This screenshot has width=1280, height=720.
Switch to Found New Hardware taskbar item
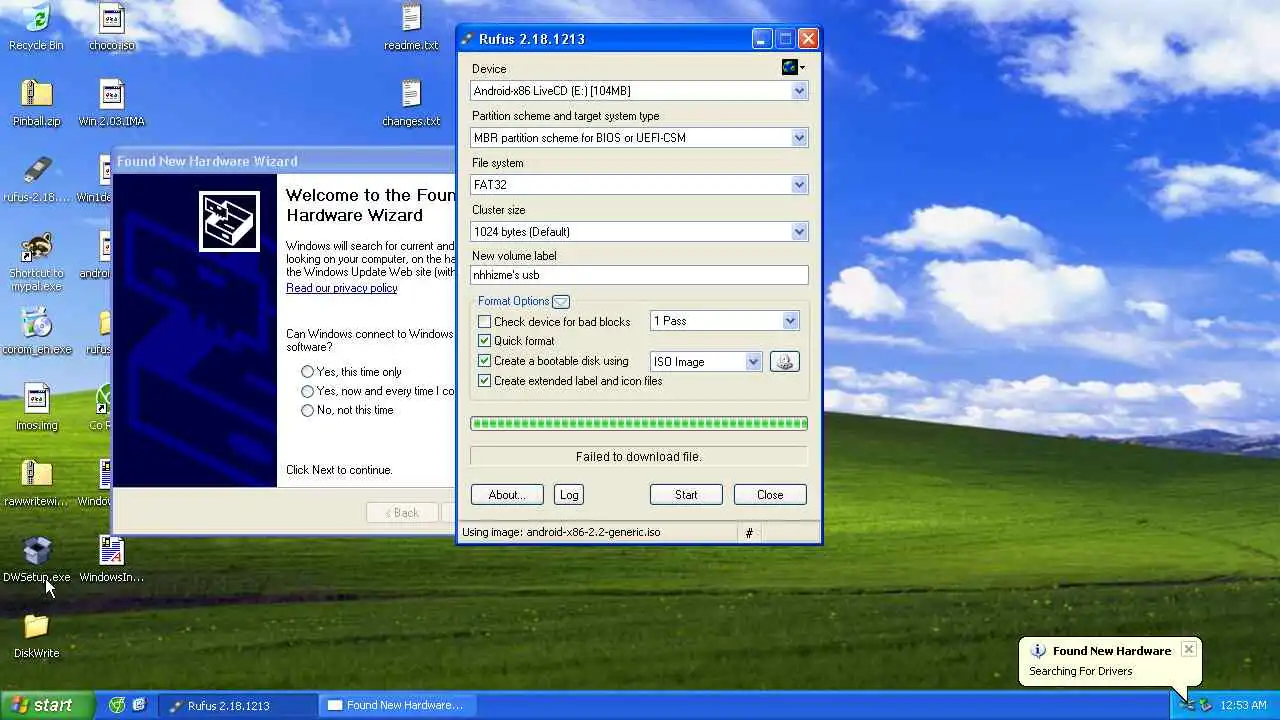[398, 705]
